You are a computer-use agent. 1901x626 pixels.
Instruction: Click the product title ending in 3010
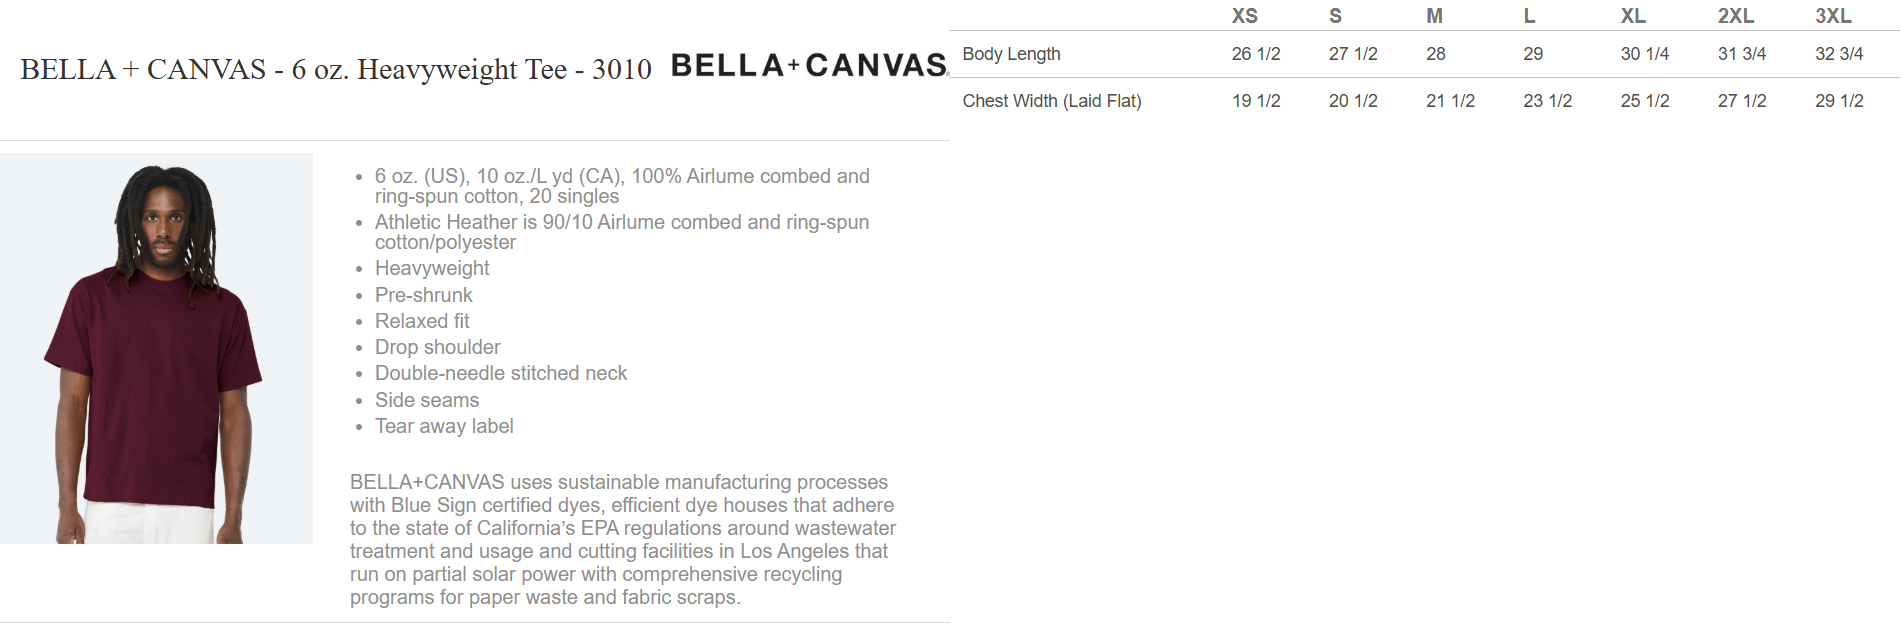pyautogui.click(x=336, y=70)
